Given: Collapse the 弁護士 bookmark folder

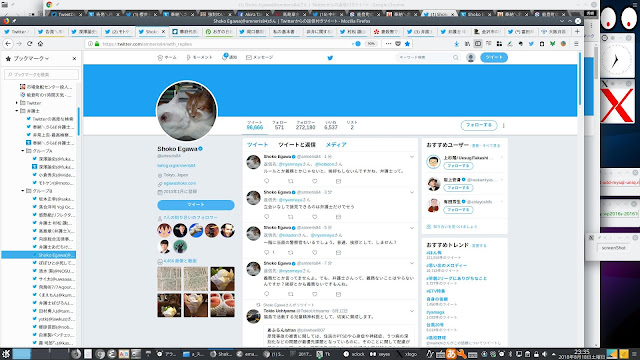Looking at the screenshot, I should click(x=17, y=111).
